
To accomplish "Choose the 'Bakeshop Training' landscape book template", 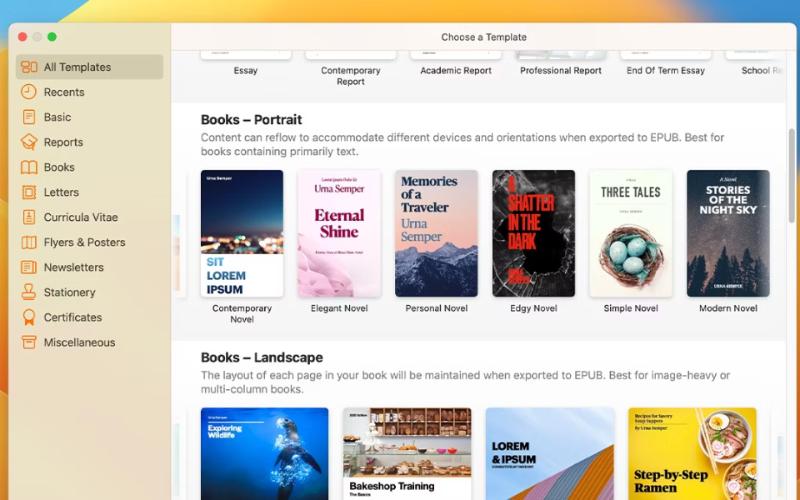I will click(x=407, y=454).
